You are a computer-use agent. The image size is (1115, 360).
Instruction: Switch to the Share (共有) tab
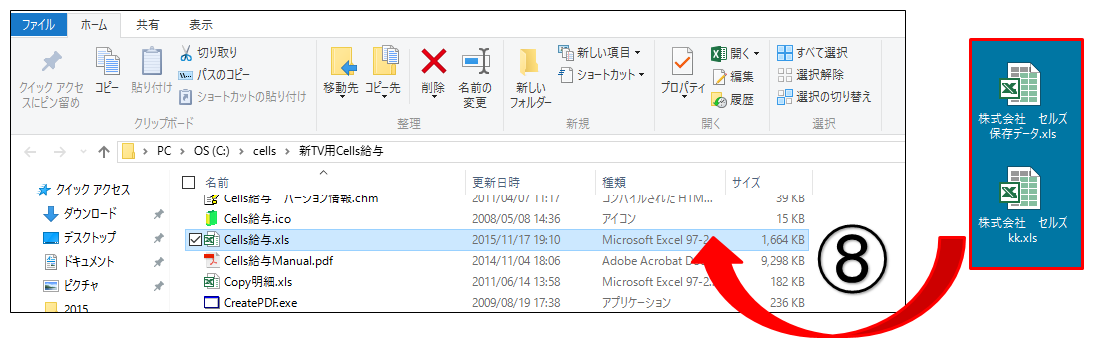pyautogui.click(x=148, y=24)
